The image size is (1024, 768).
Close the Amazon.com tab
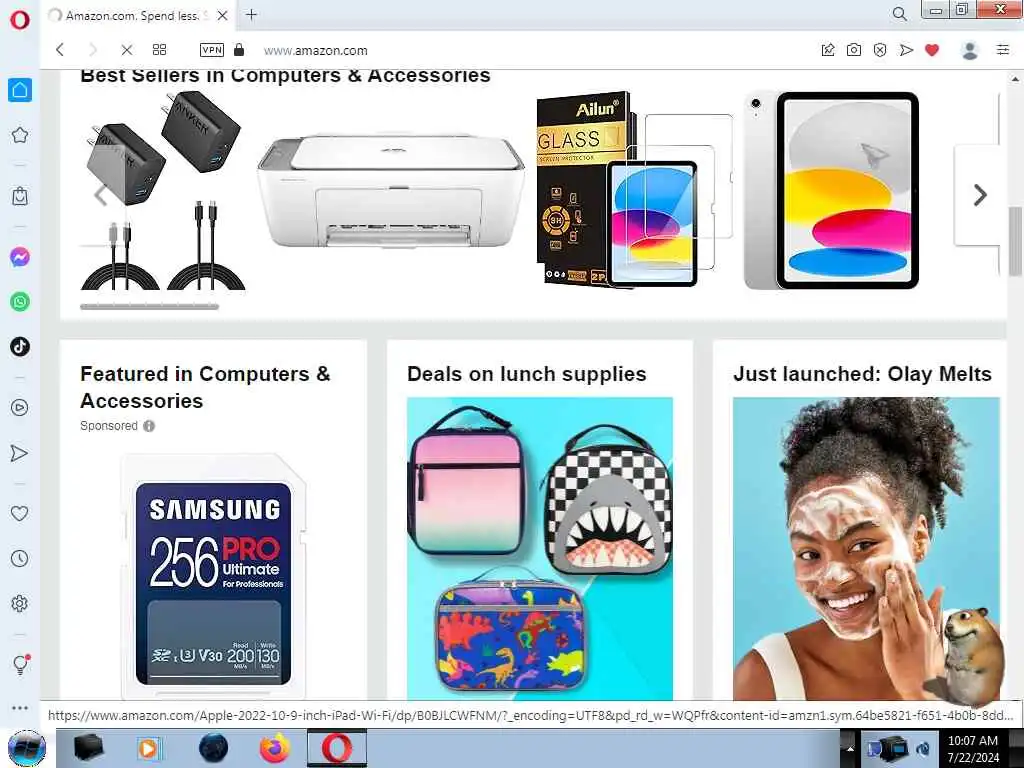[x=223, y=16]
